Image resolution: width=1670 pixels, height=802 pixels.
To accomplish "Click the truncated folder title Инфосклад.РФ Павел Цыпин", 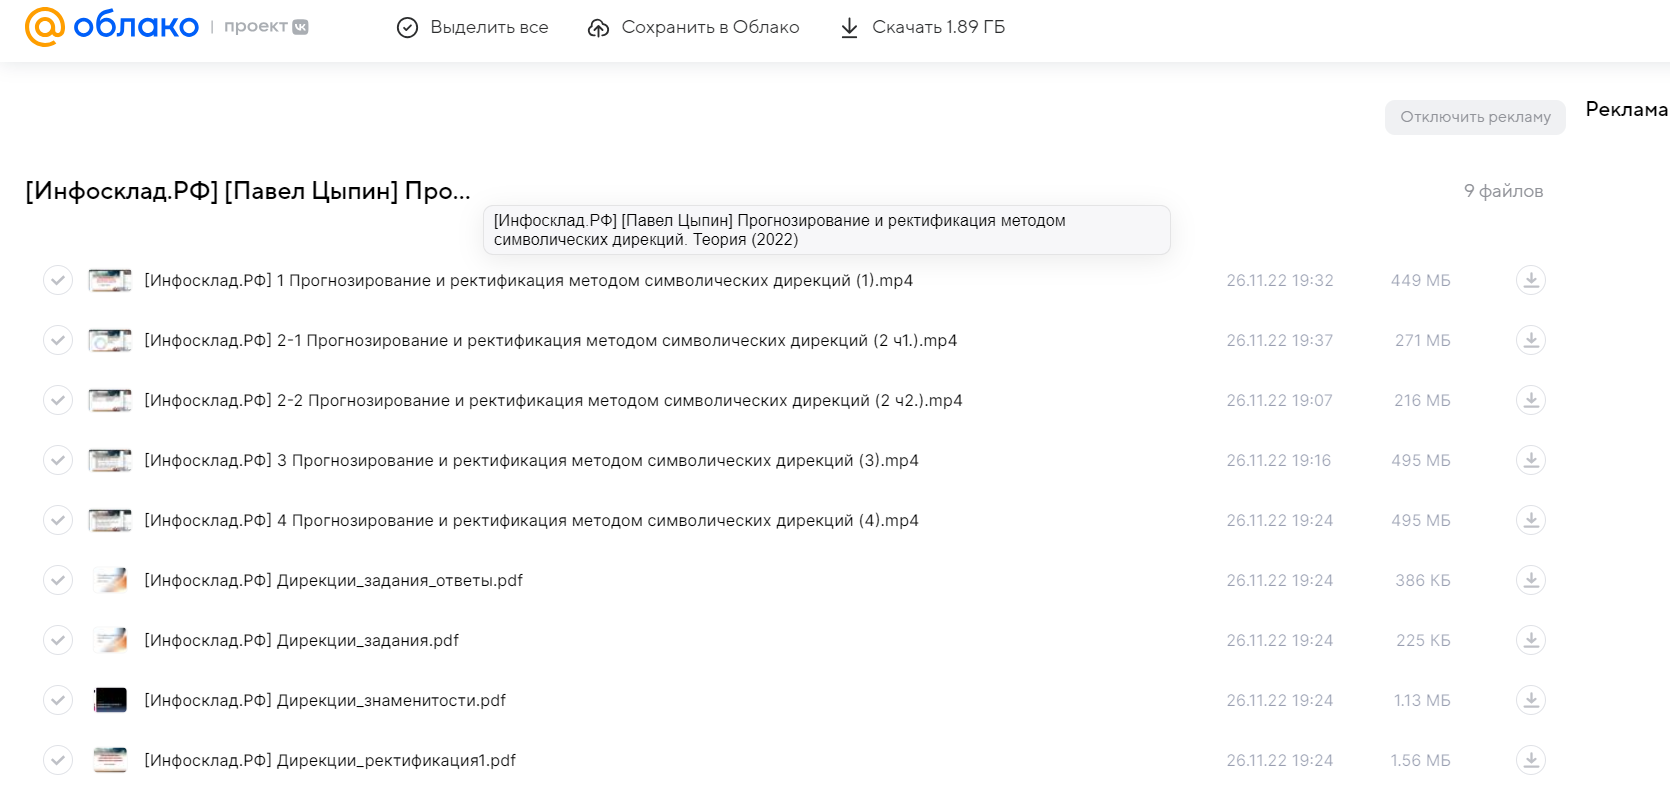I will tap(248, 191).
